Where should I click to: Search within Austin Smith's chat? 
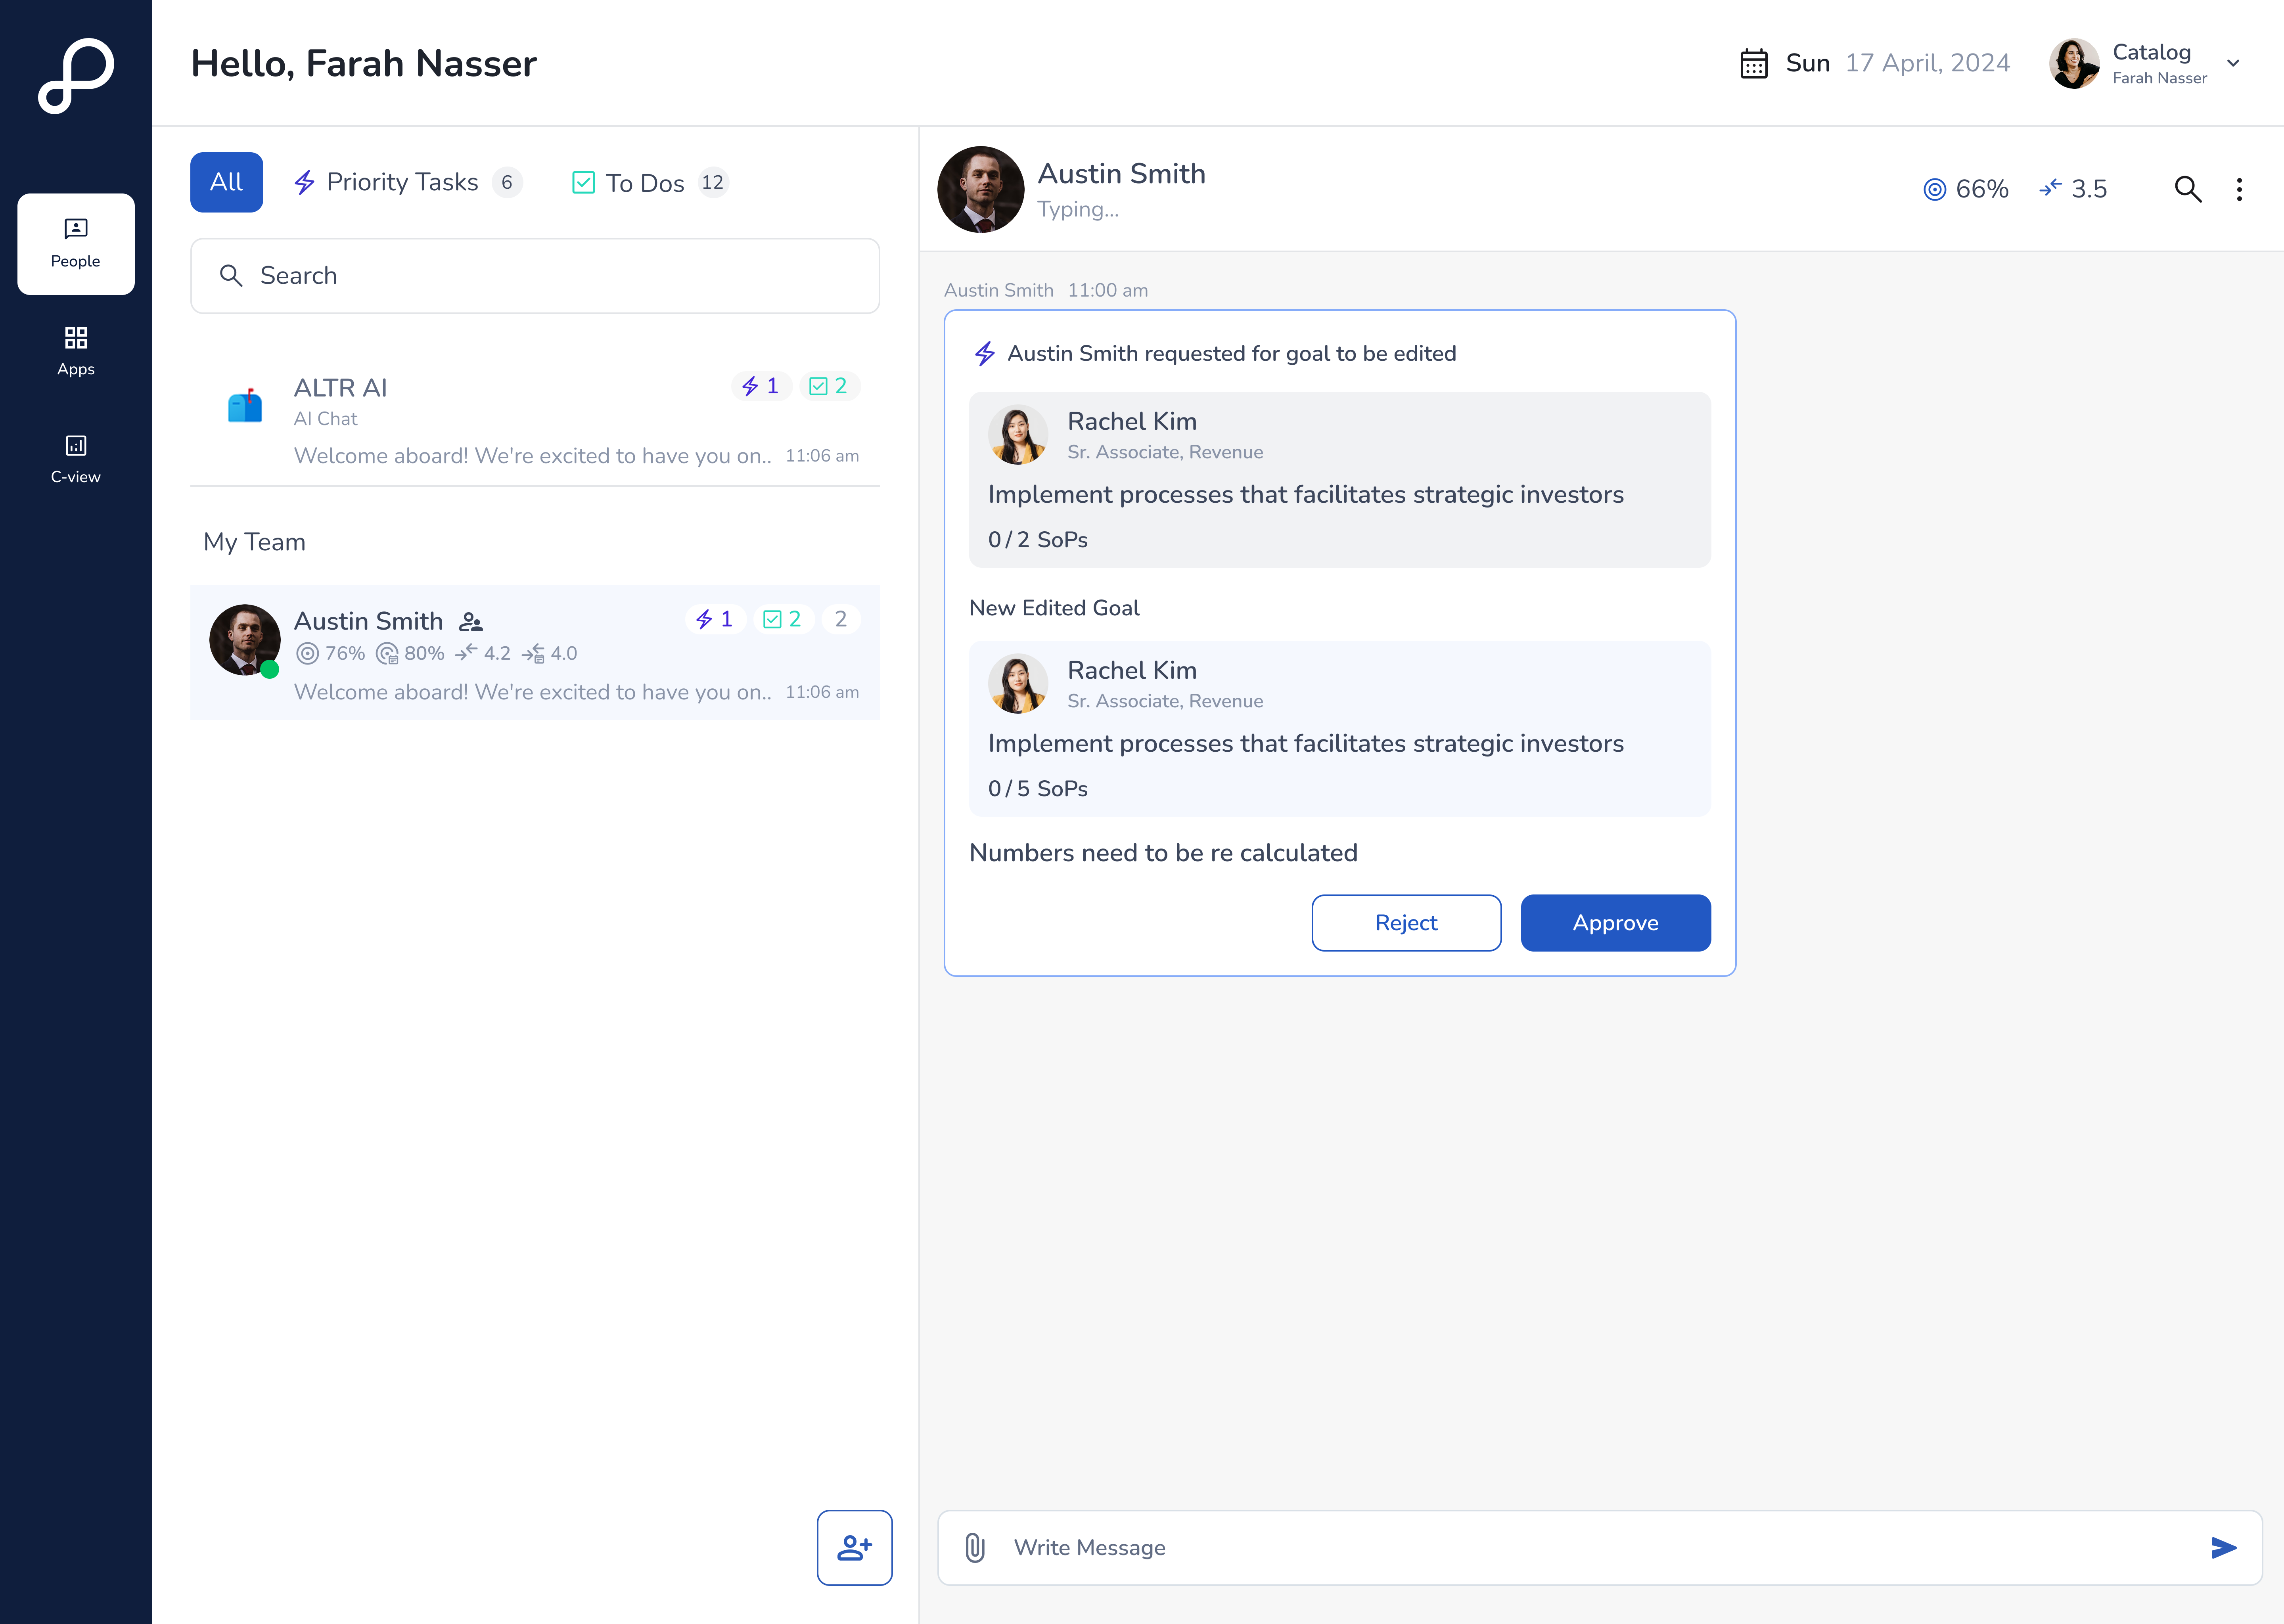pos(2187,189)
